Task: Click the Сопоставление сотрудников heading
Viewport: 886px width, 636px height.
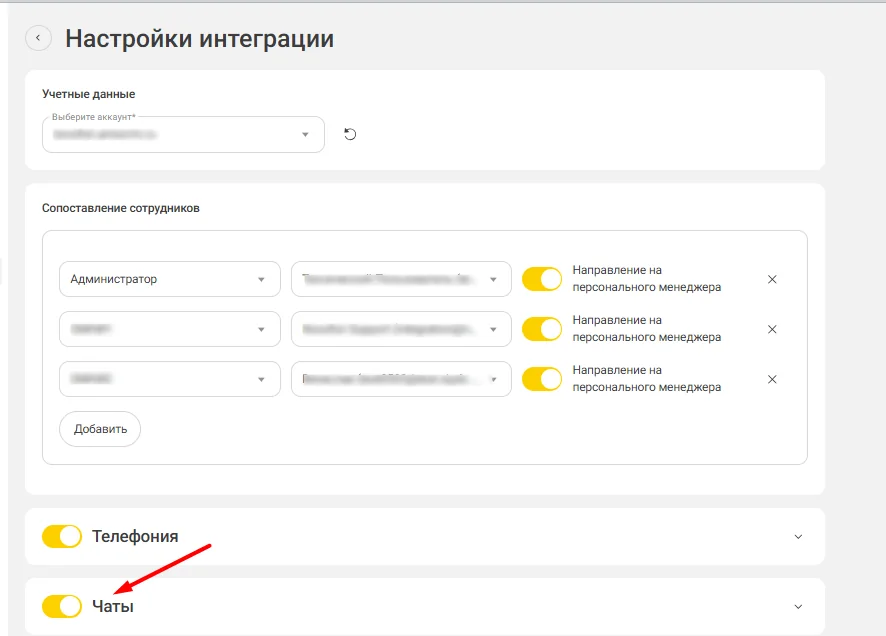Action: tap(121, 208)
